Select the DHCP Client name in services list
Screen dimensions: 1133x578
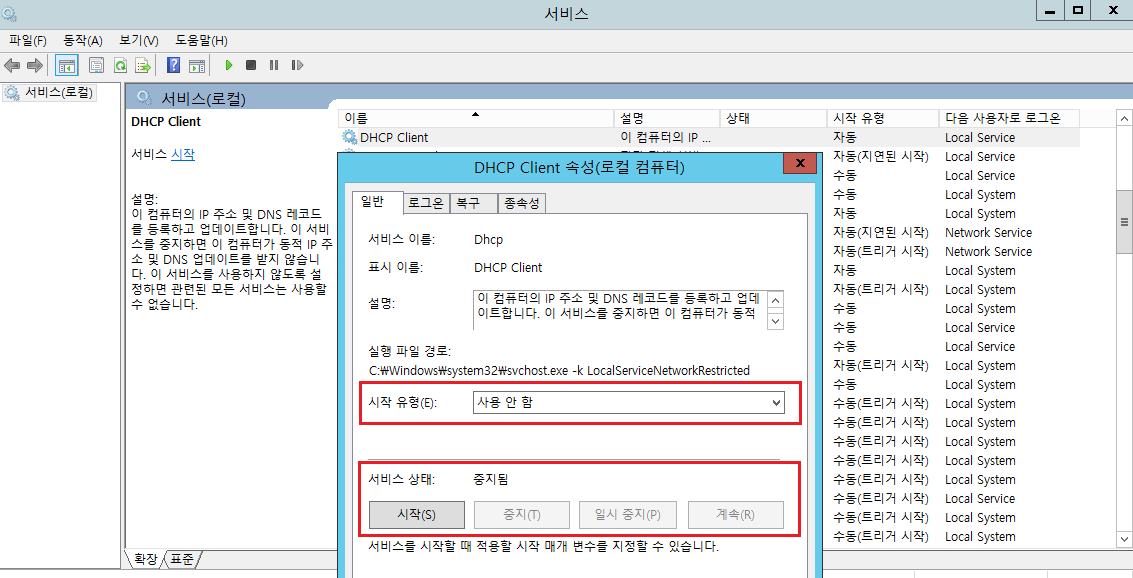click(x=394, y=137)
